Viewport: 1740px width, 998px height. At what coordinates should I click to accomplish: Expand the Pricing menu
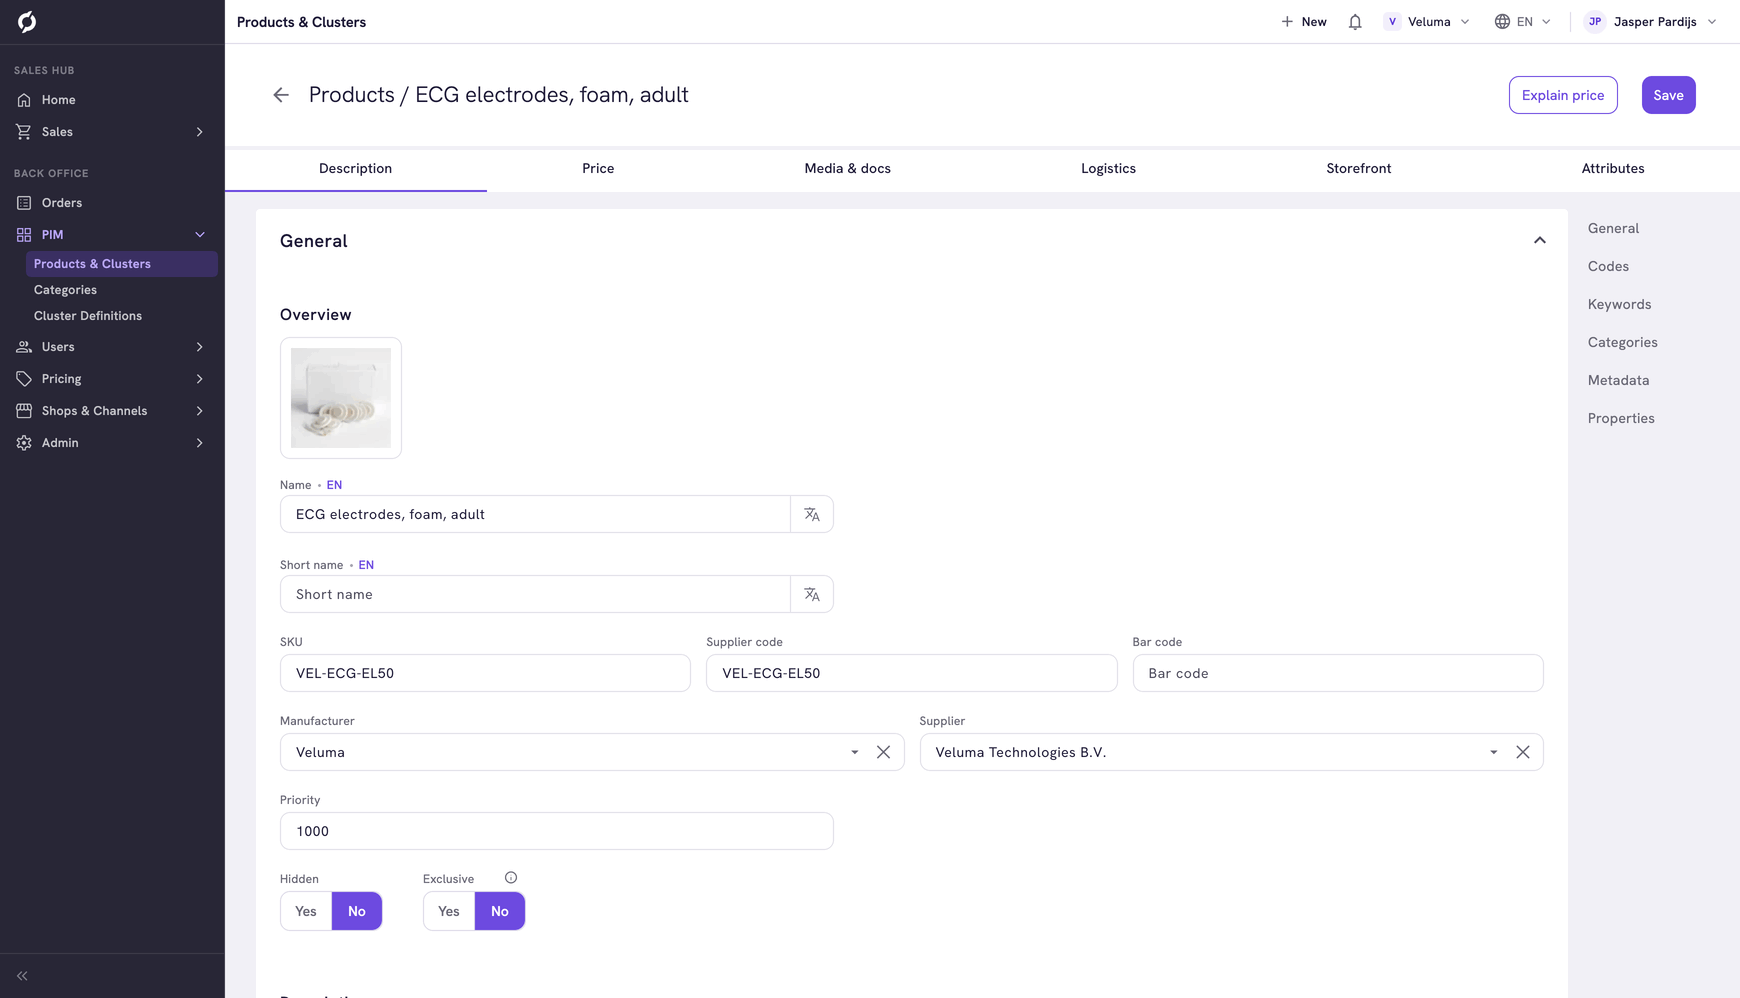199,379
